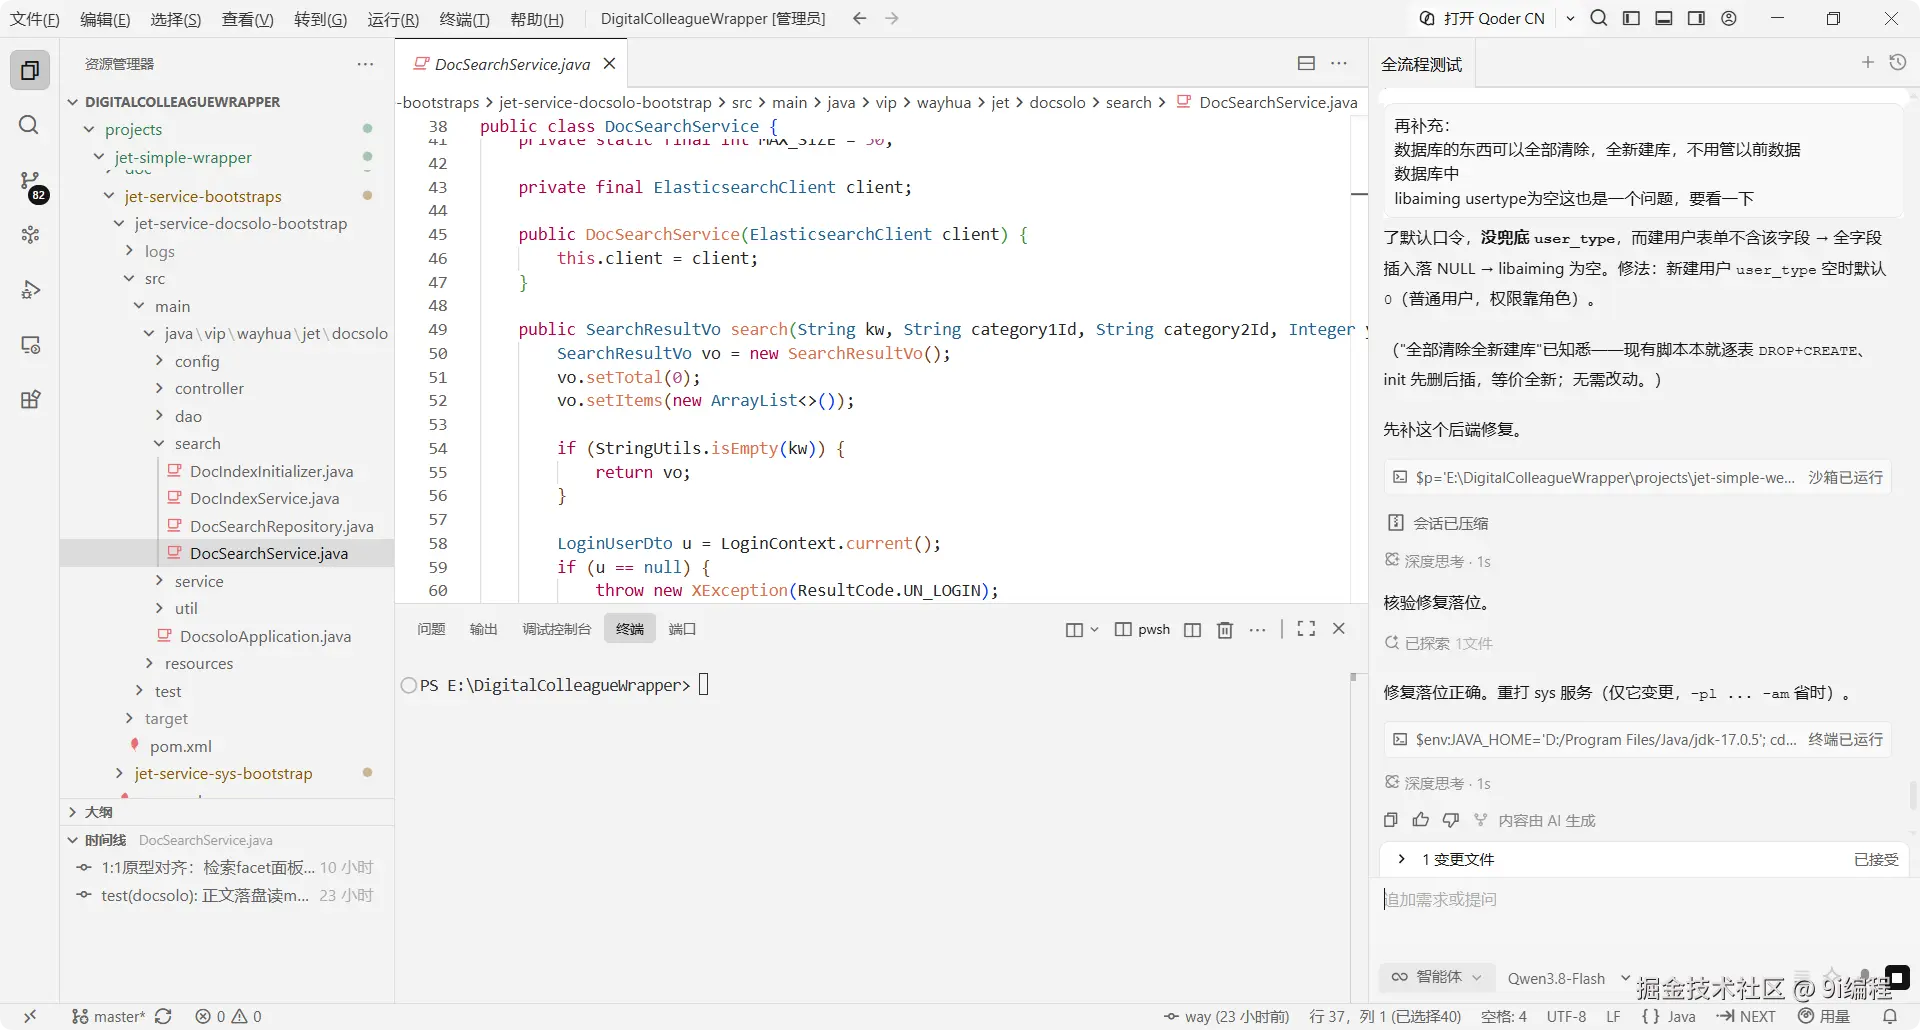Kill terminal with trash icon
This screenshot has height=1030, width=1920.
click(x=1225, y=630)
